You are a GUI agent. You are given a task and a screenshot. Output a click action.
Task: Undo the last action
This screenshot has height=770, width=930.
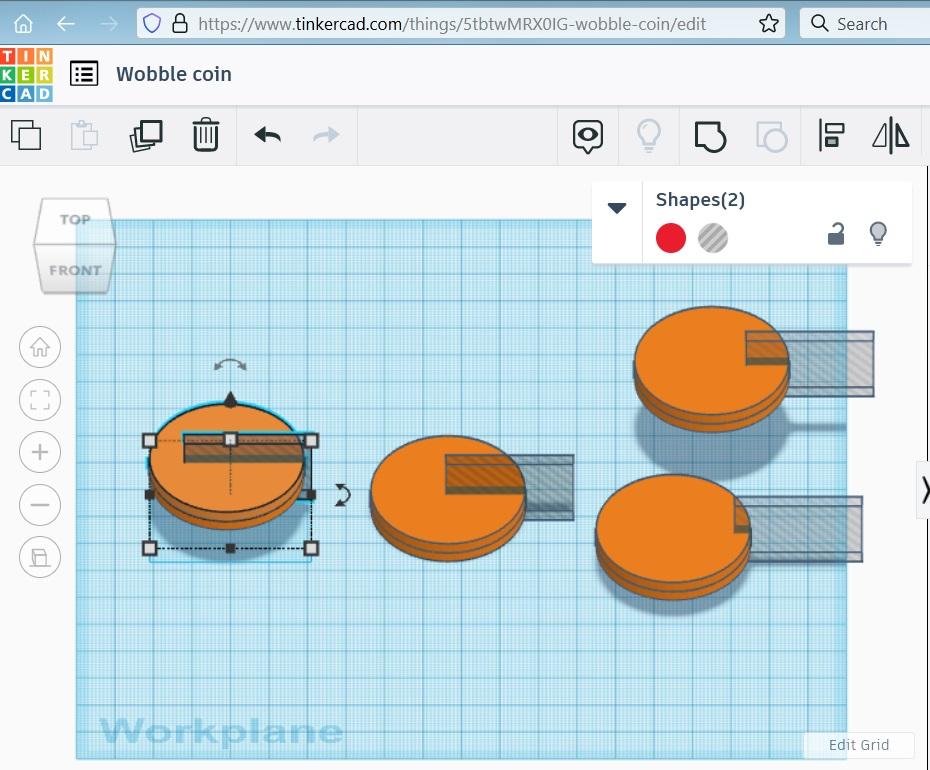coord(267,135)
